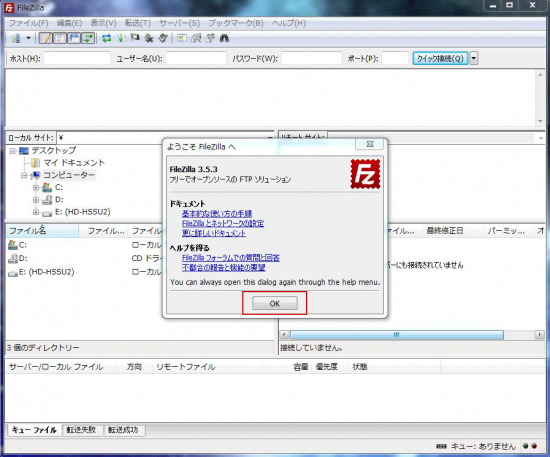Click the クイック接続(Q) button
550x457 pixels.
click(440, 58)
